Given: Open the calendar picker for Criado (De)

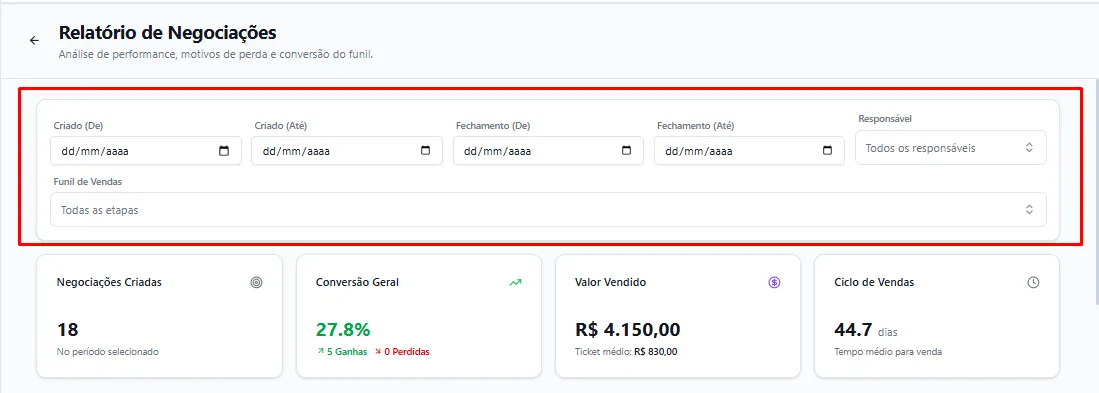Looking at the screenshot, I should point(224,151).
